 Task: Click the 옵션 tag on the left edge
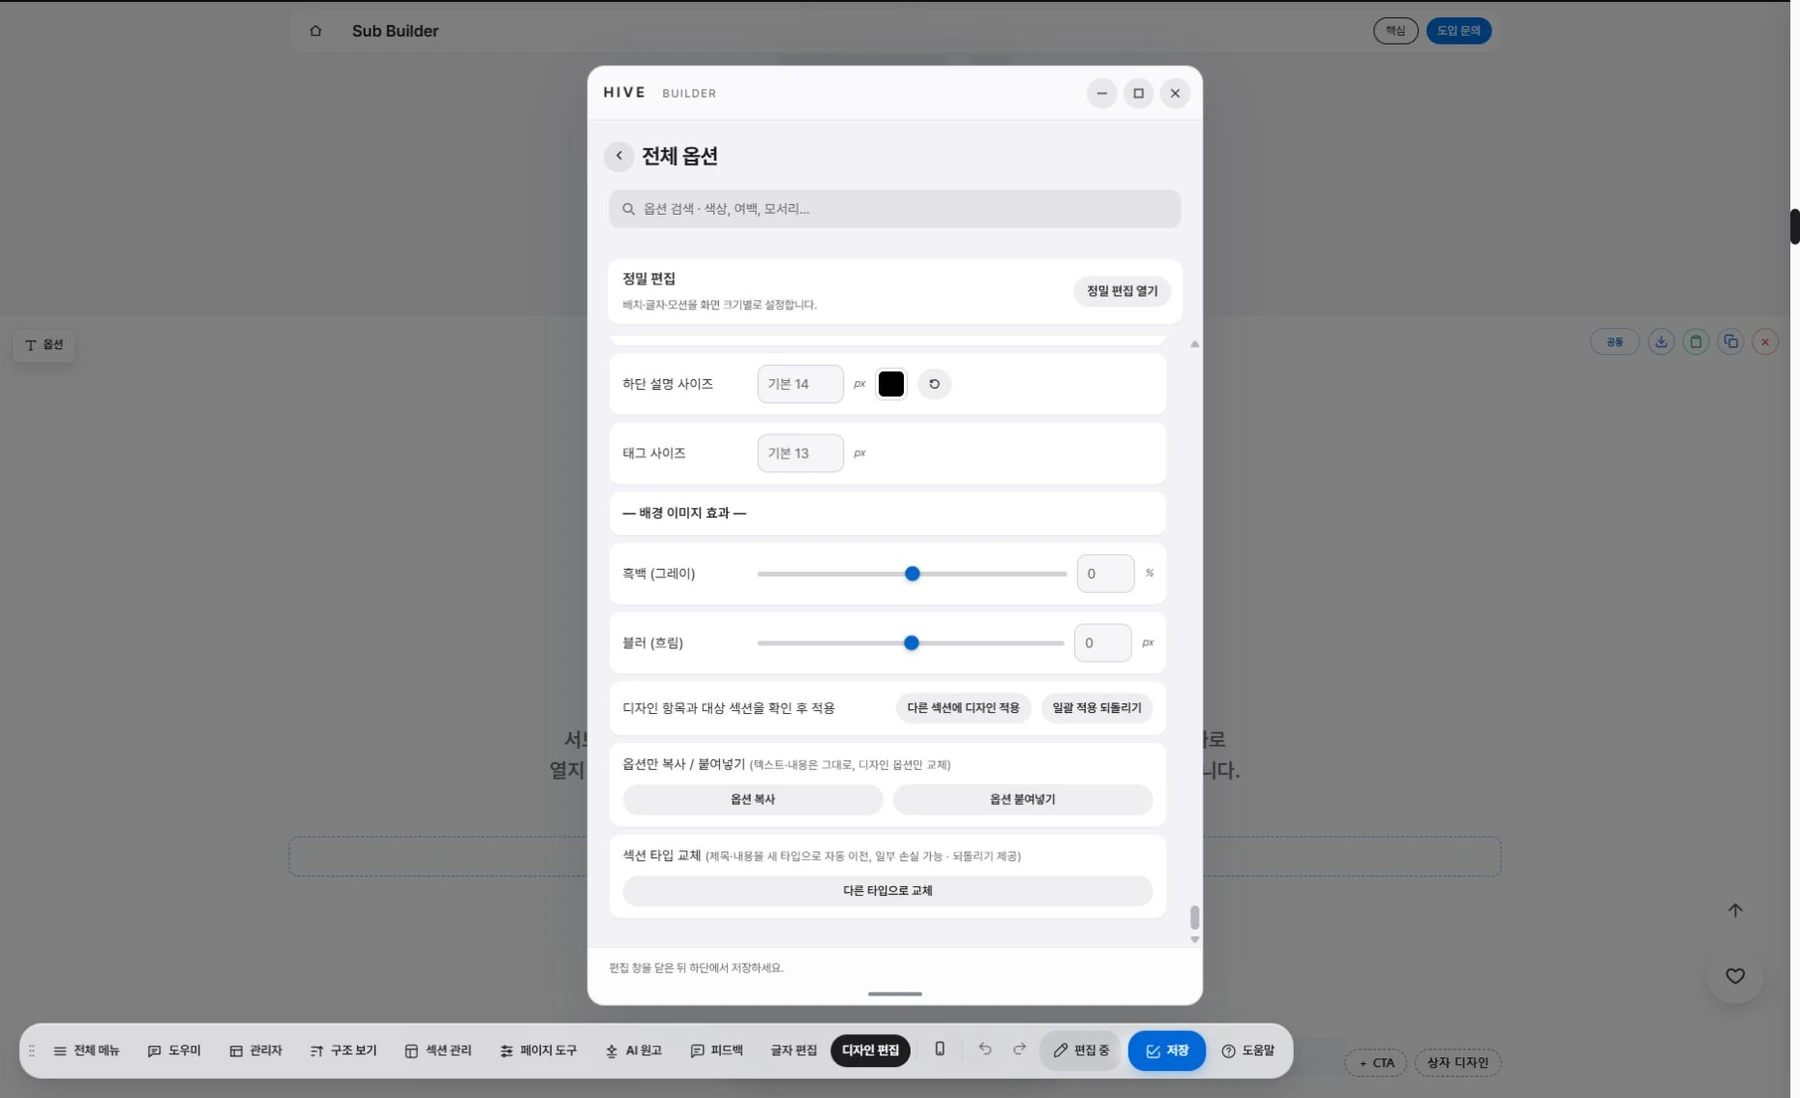(44, 345)
